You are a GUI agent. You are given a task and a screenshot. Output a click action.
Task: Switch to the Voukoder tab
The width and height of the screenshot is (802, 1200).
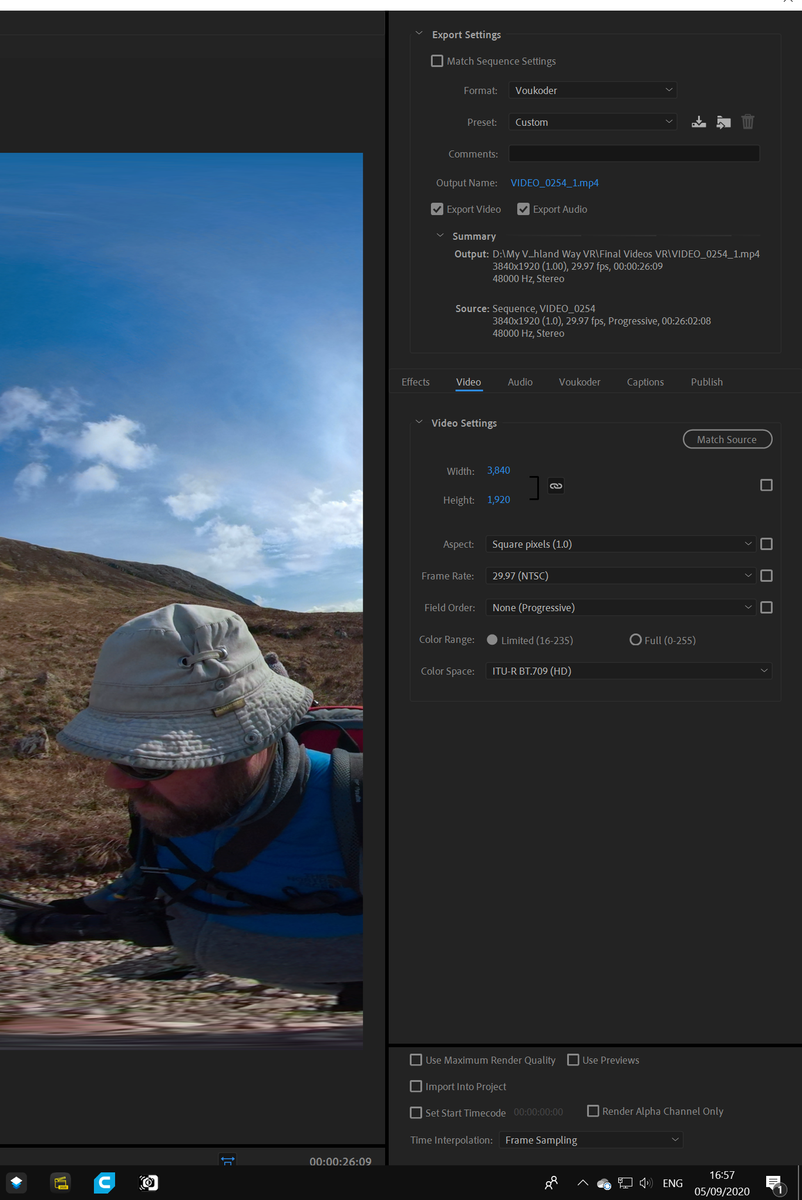pyautogui.click(x=579, y=382)
